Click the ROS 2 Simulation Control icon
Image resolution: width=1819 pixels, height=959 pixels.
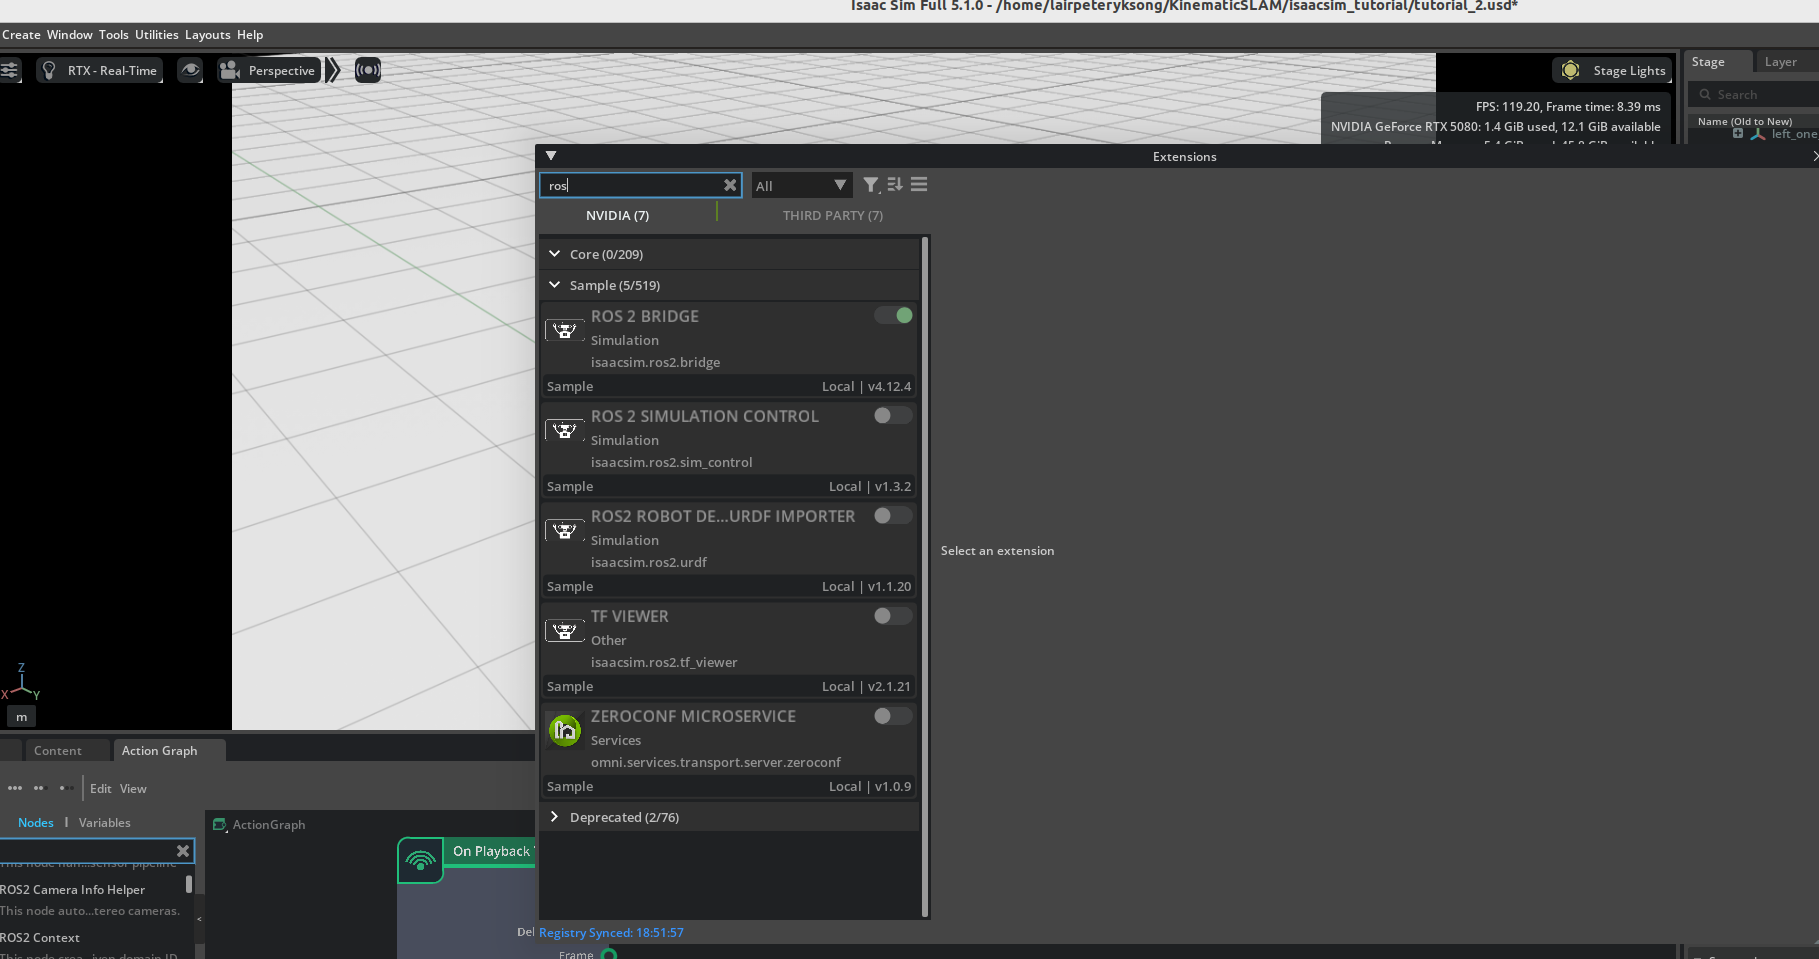point(565,430)
